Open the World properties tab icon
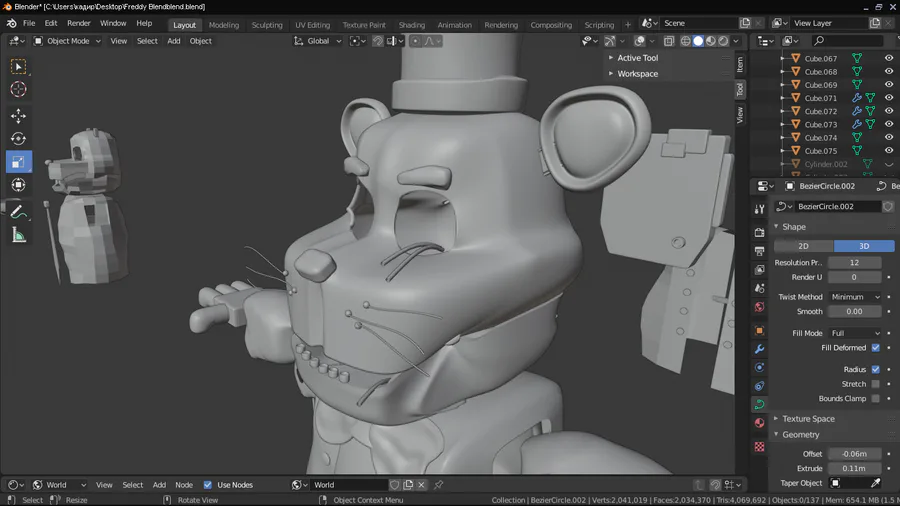The height and width of the screenshot is (506, 900). 759,308
